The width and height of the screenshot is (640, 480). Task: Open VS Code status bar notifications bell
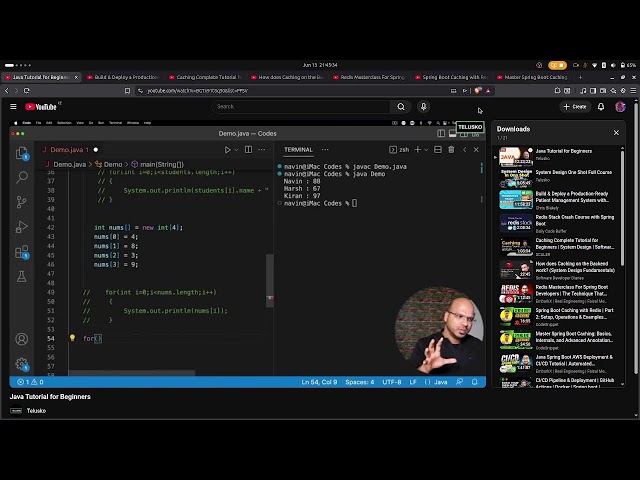click(x=474, y=382)
